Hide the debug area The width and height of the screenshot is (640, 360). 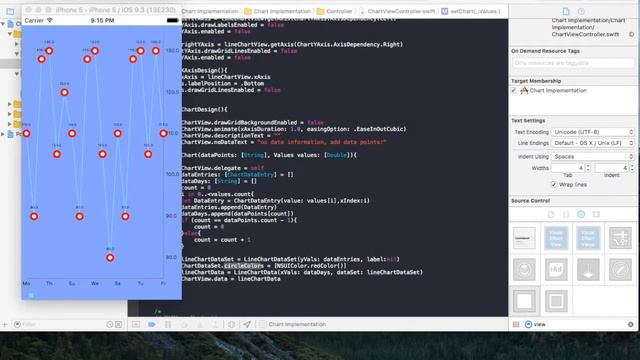click(136, 324)
